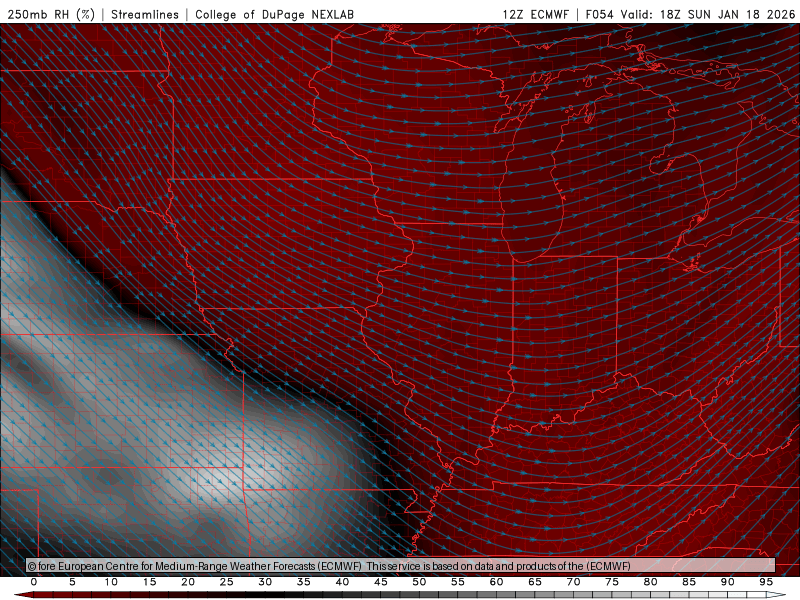Select the "18Z SUN JAN 18 2026" valid time
Viewport: 800px width, 600px height.
728,14
